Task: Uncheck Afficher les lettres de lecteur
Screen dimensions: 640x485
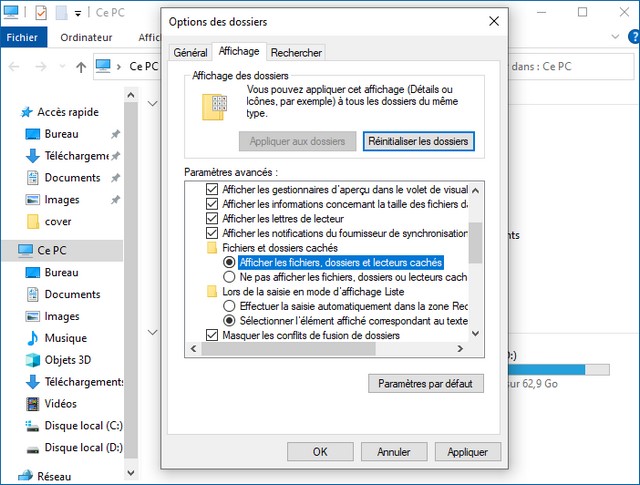Action: pos(211,218)
